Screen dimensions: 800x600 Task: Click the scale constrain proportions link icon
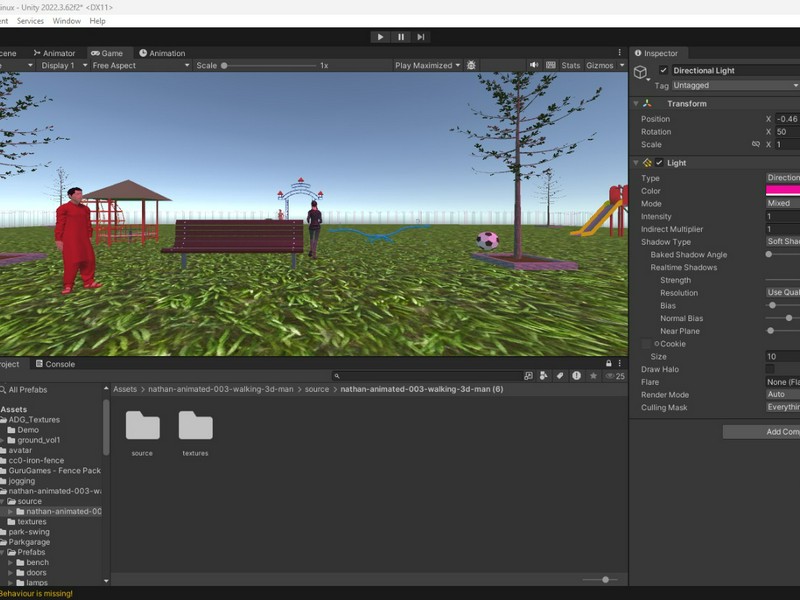click(x=755, y=144)
